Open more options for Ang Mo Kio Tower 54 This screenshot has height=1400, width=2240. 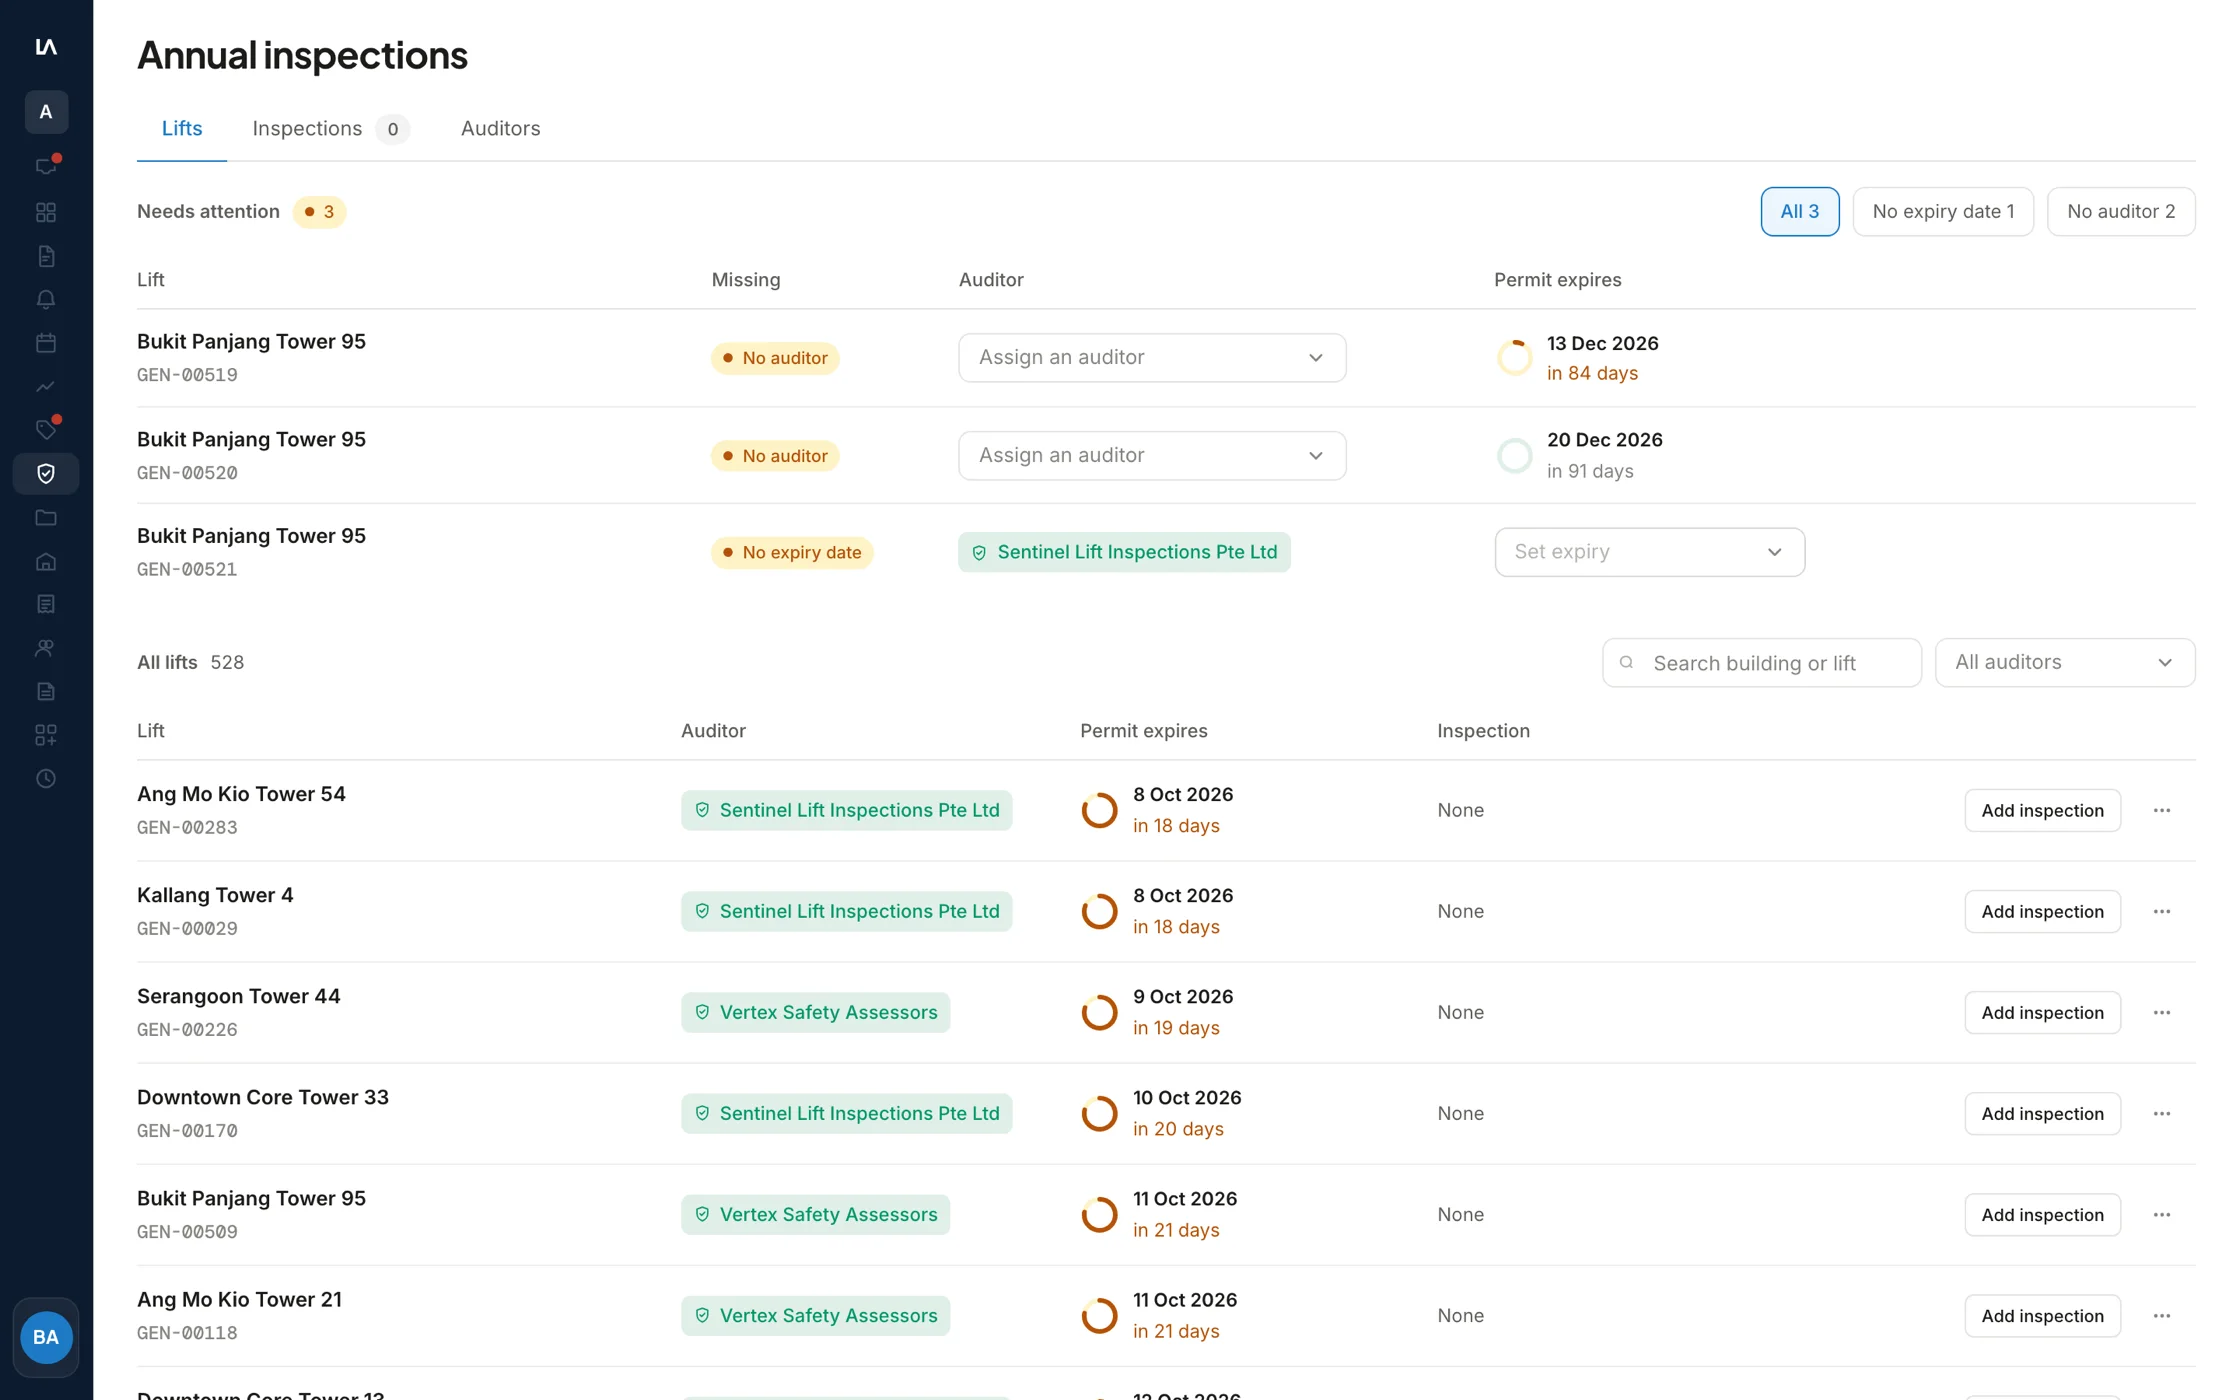2161,810
